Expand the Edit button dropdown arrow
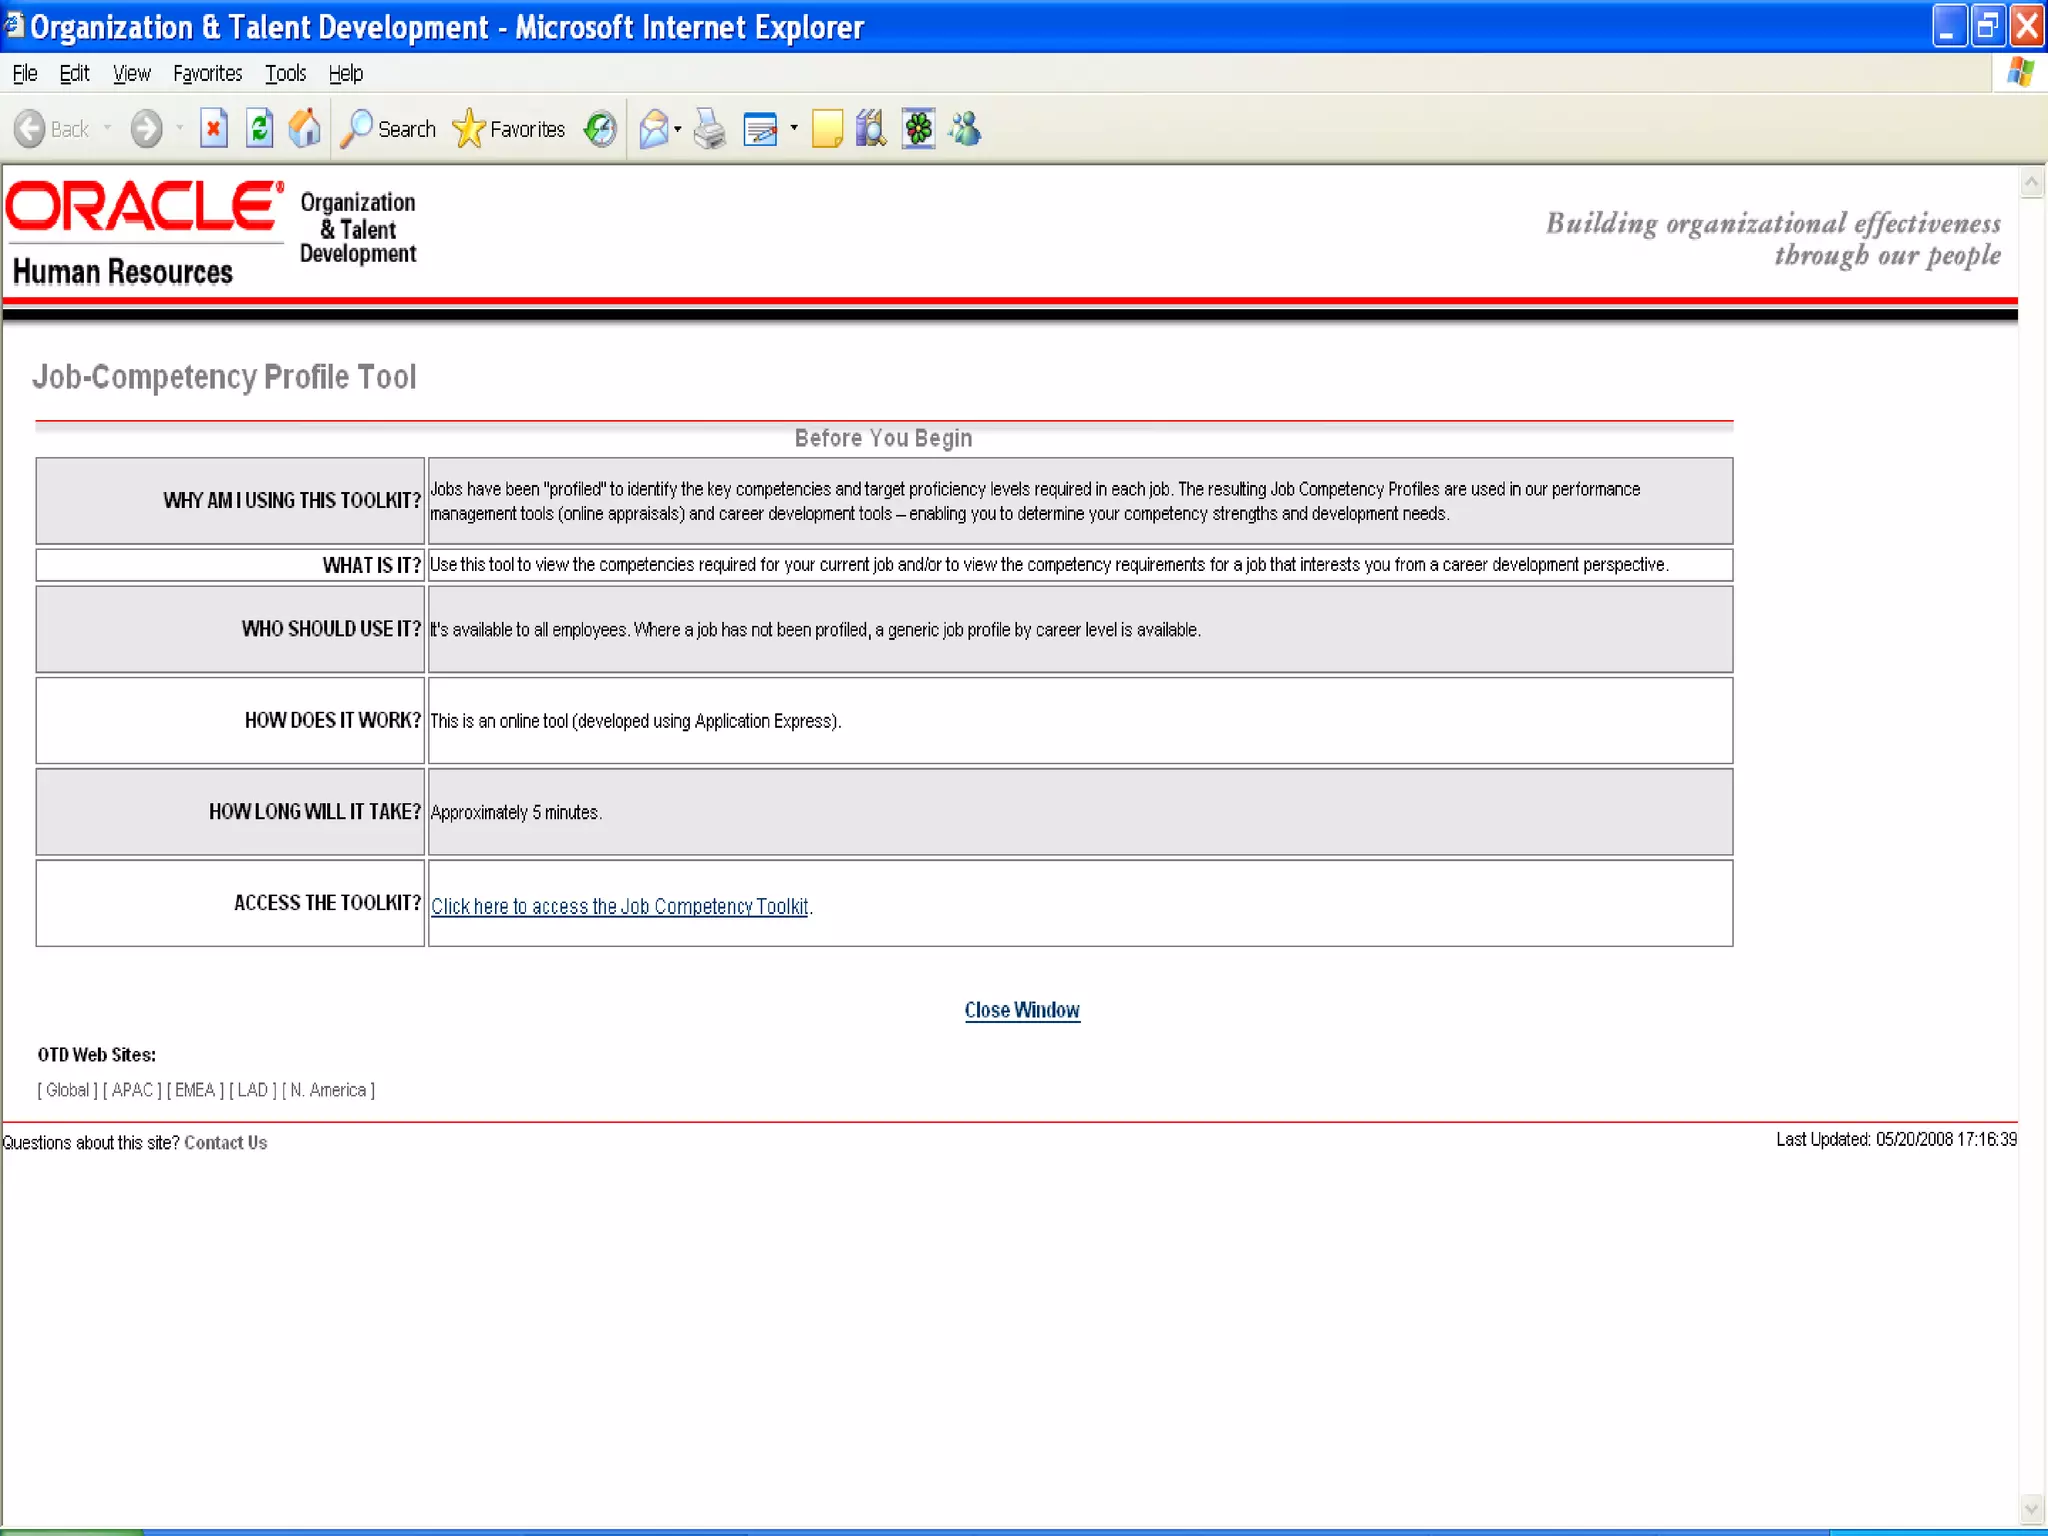 (x=794, y=128)
